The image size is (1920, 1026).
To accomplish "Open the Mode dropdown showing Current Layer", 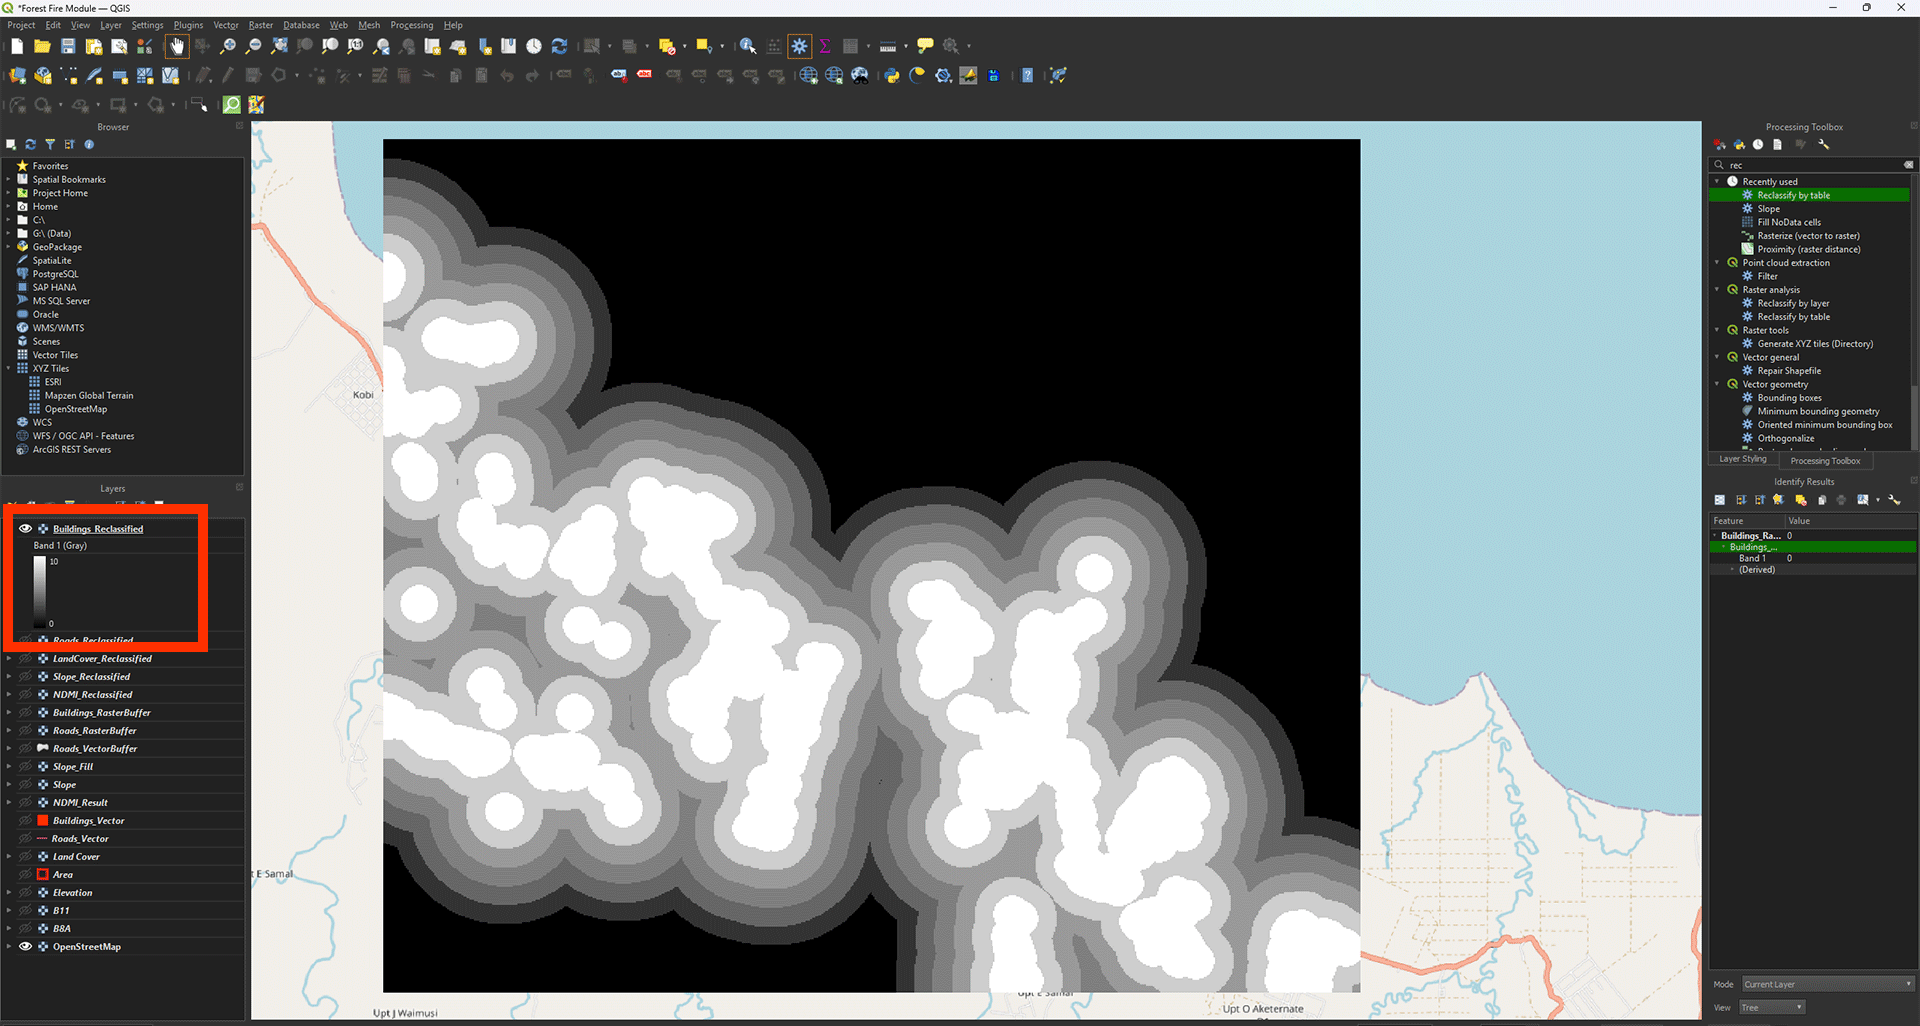I will pos(1827,984).
